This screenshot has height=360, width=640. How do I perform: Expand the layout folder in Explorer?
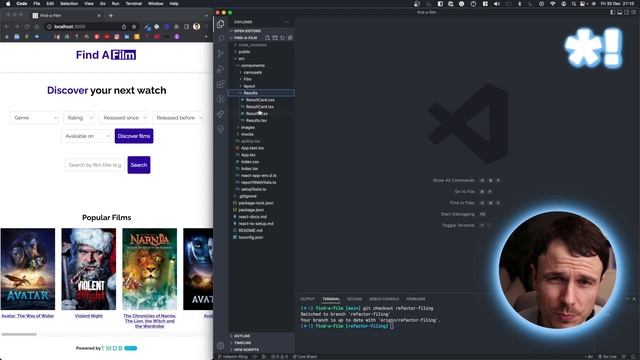pyautogui.click(x=261, y=86)
